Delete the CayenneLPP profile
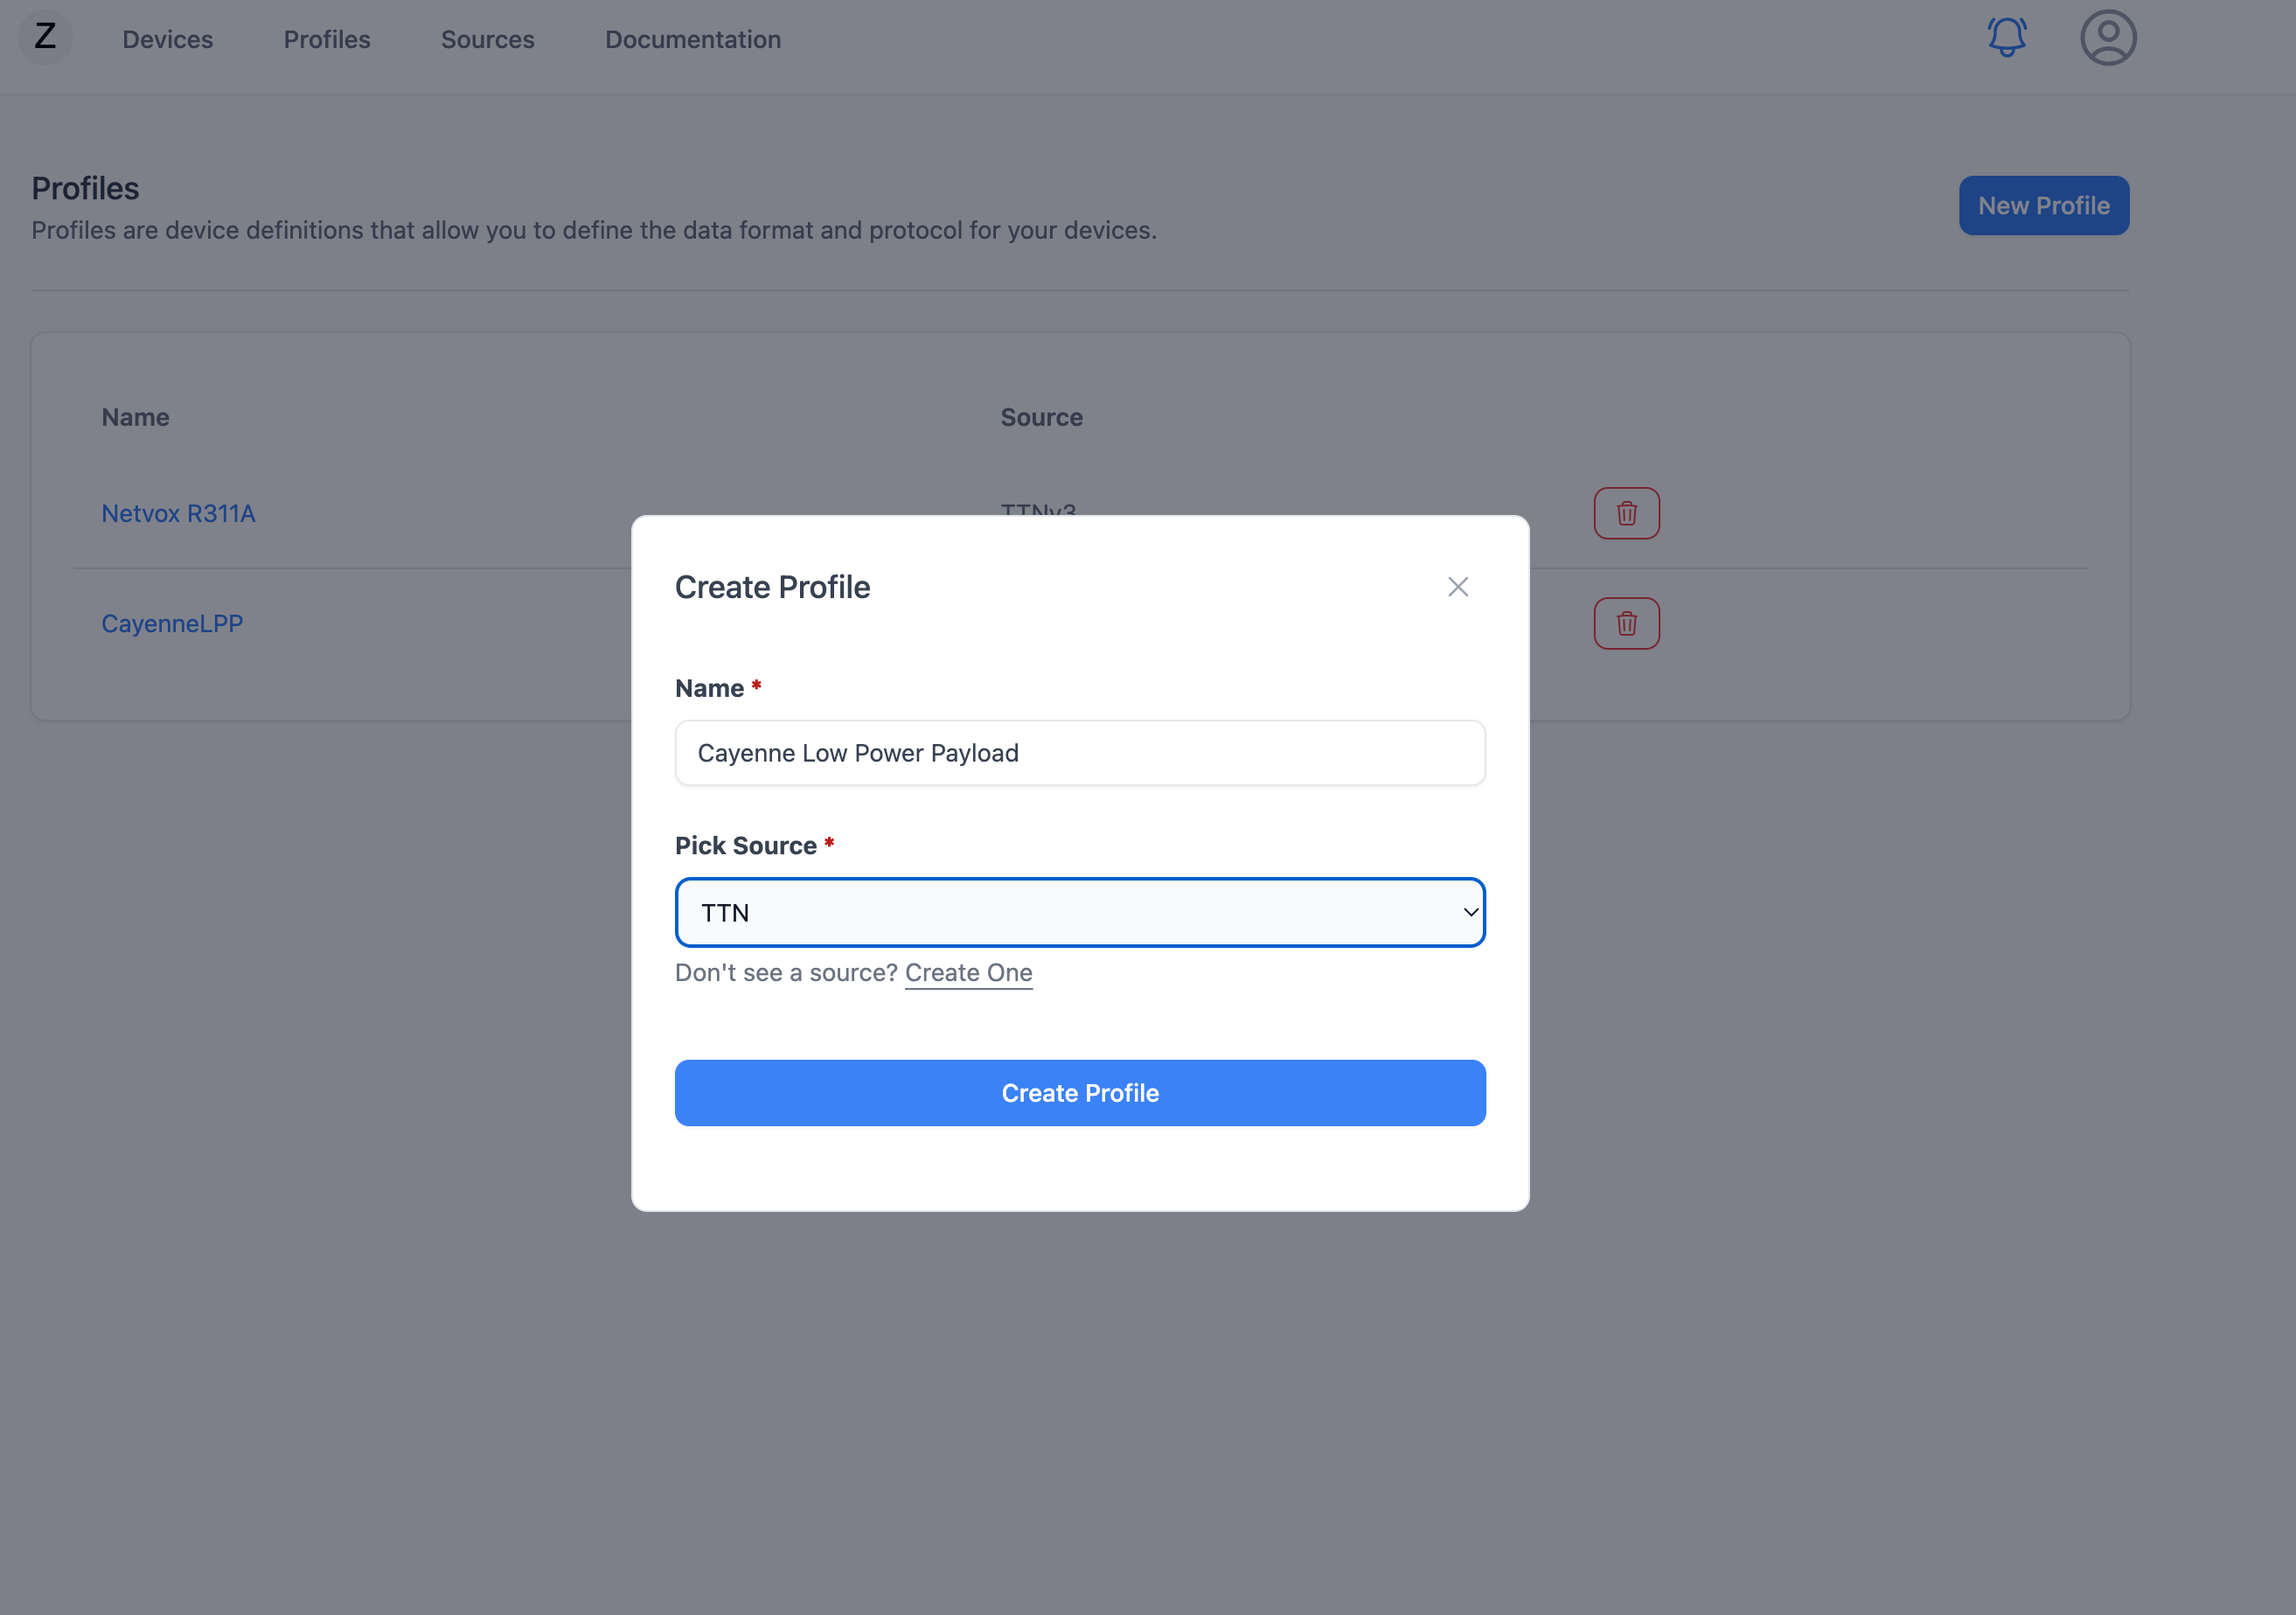Image resolution: width=2296 pixels, height=1615 pixels. tap(1625, 622)
